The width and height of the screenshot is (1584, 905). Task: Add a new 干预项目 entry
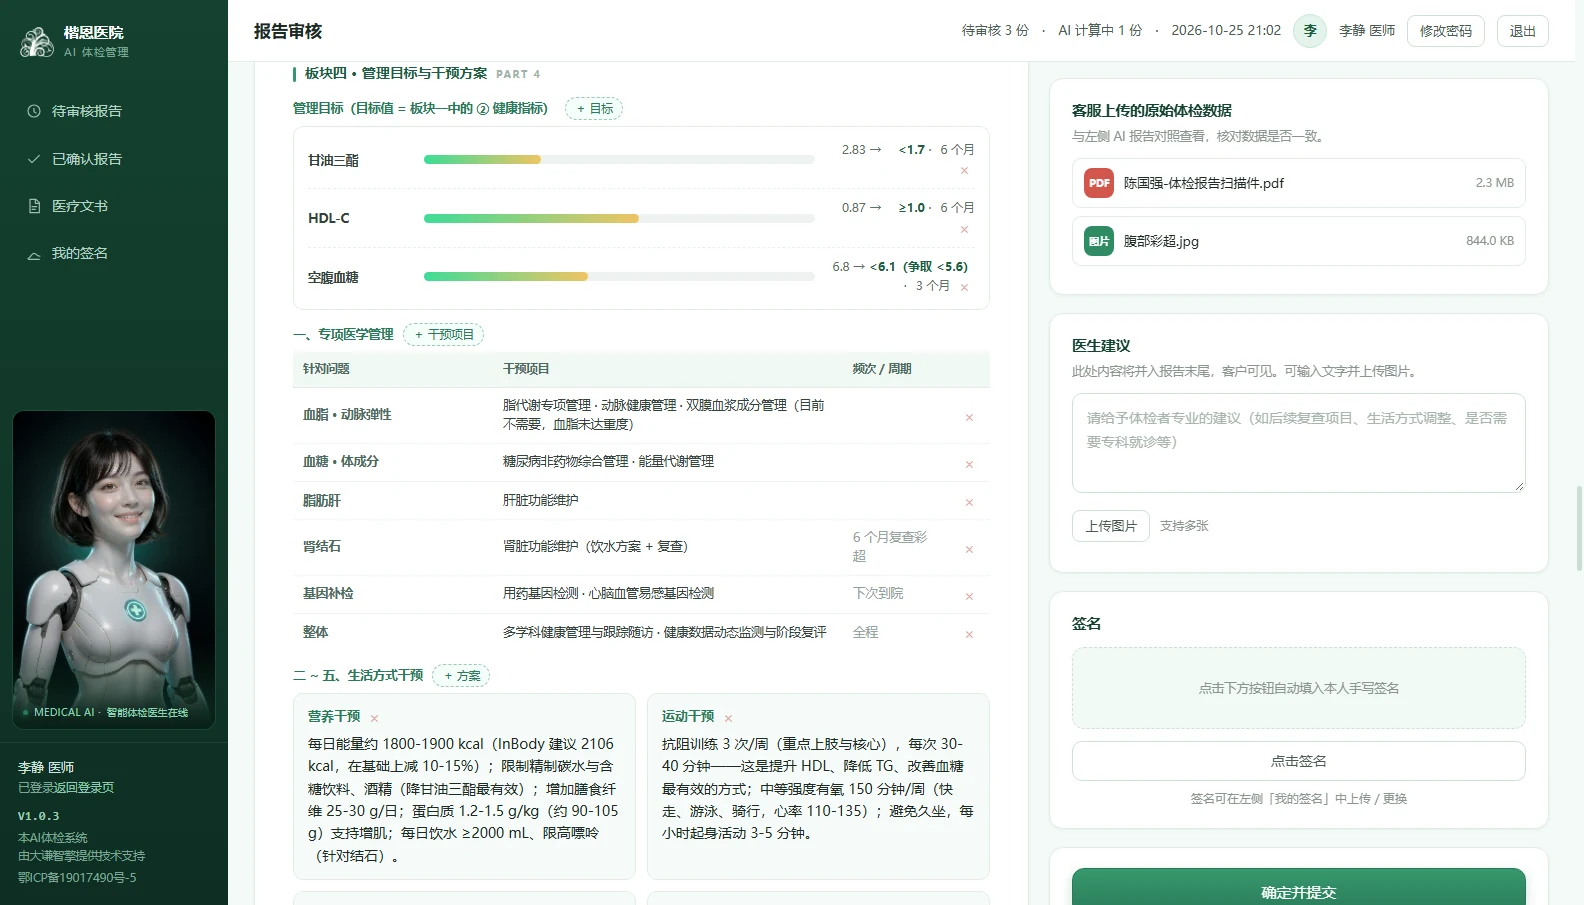click(x=443, y=334)
